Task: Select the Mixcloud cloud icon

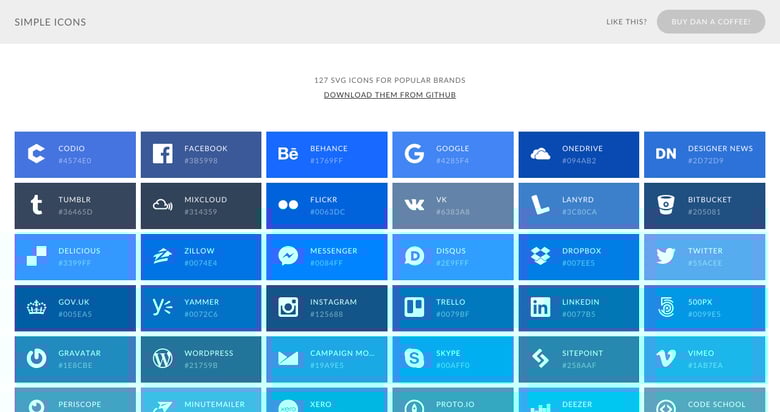Action: (x=162, y=205)
